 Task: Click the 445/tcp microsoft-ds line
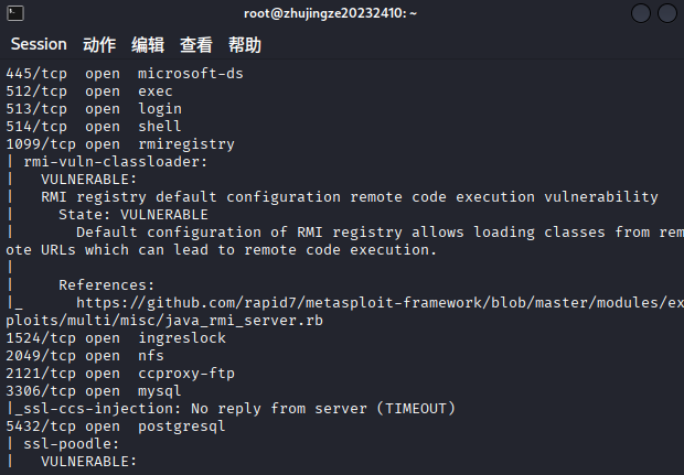coord(124,74)
